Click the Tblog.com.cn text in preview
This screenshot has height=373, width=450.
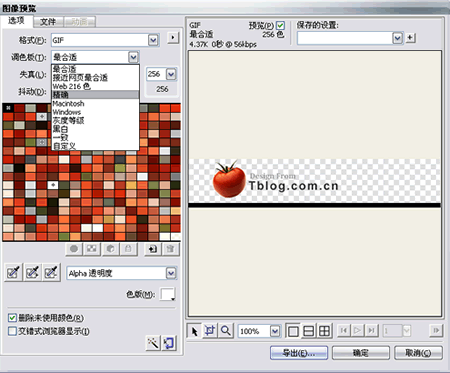294,186
